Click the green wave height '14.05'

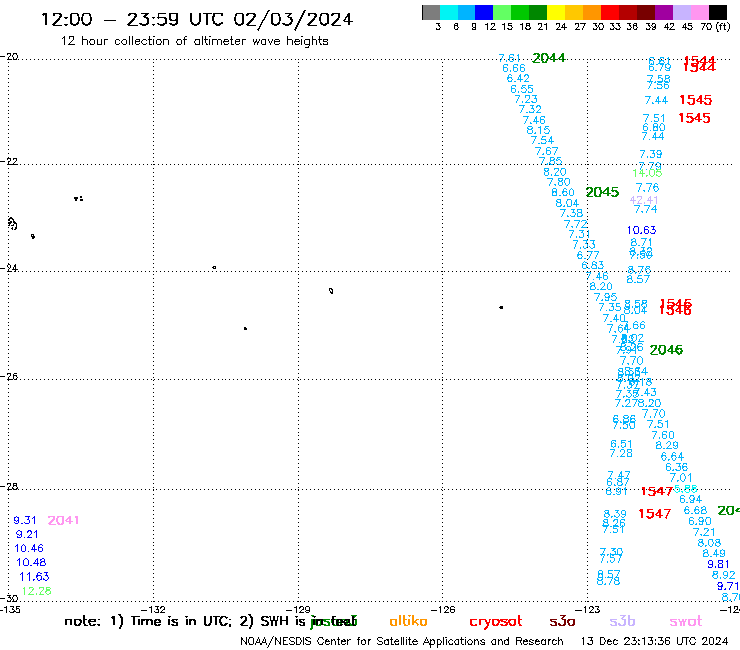(x=647, y=173)
